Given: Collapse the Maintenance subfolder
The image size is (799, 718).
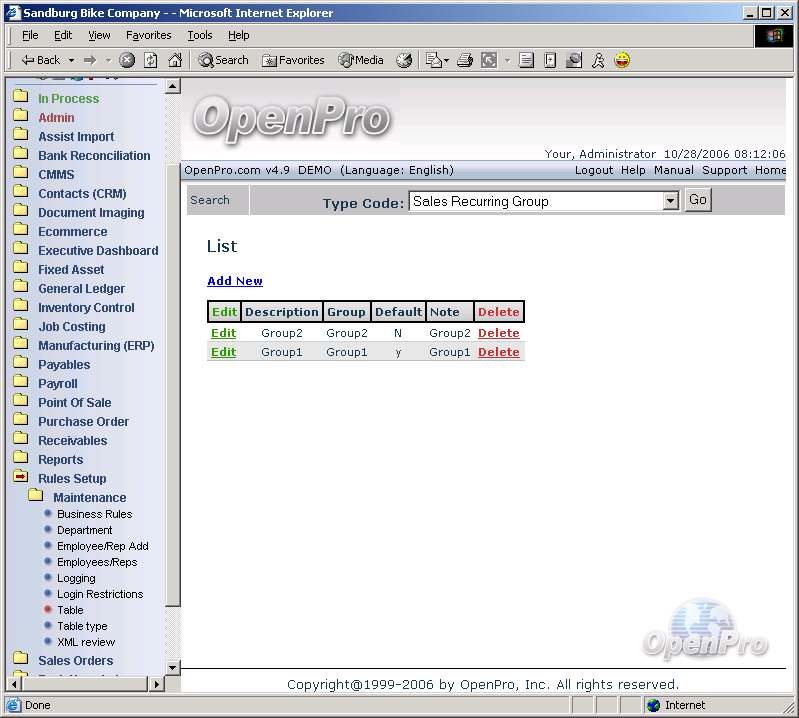Looking at the screenshot, I should (x=36, y=497).
